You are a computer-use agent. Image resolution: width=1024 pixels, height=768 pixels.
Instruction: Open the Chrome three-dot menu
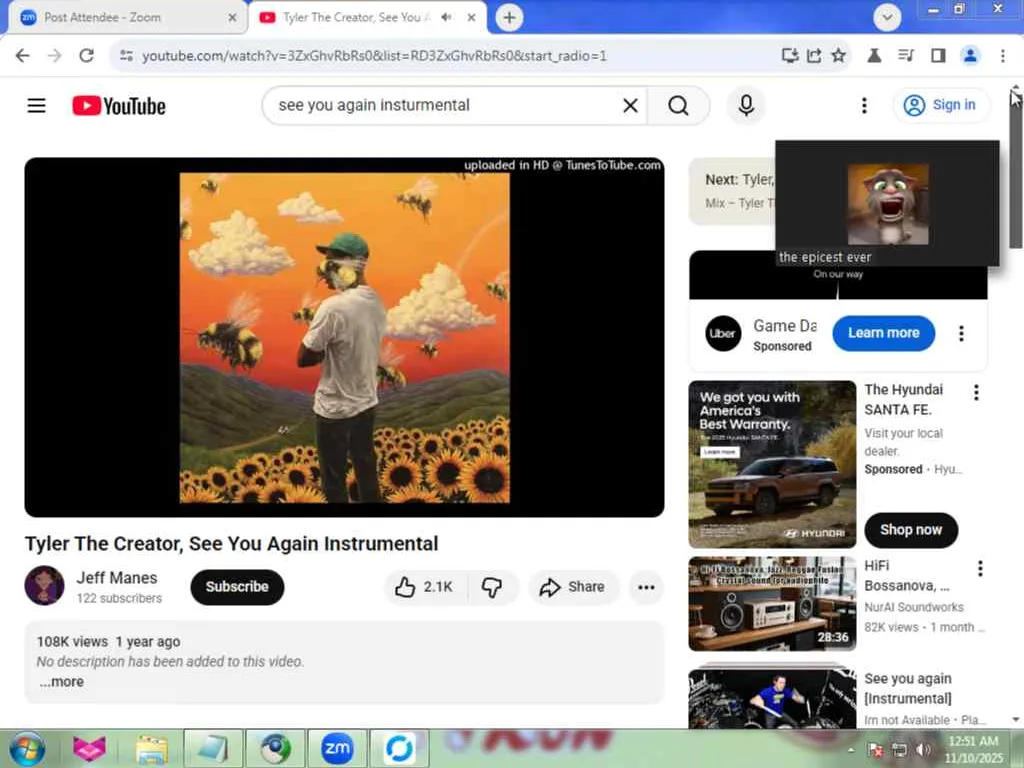click(x=1002, y=56)
